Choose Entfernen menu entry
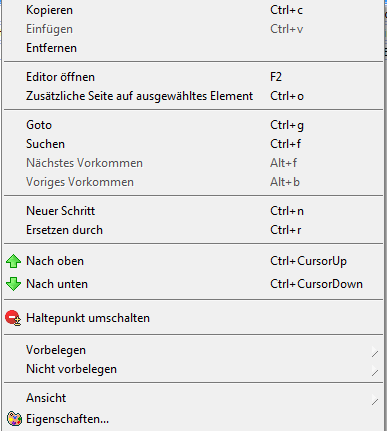Image resolution: width=387 pixels, height=431 pixels. (x=193, y=48)
